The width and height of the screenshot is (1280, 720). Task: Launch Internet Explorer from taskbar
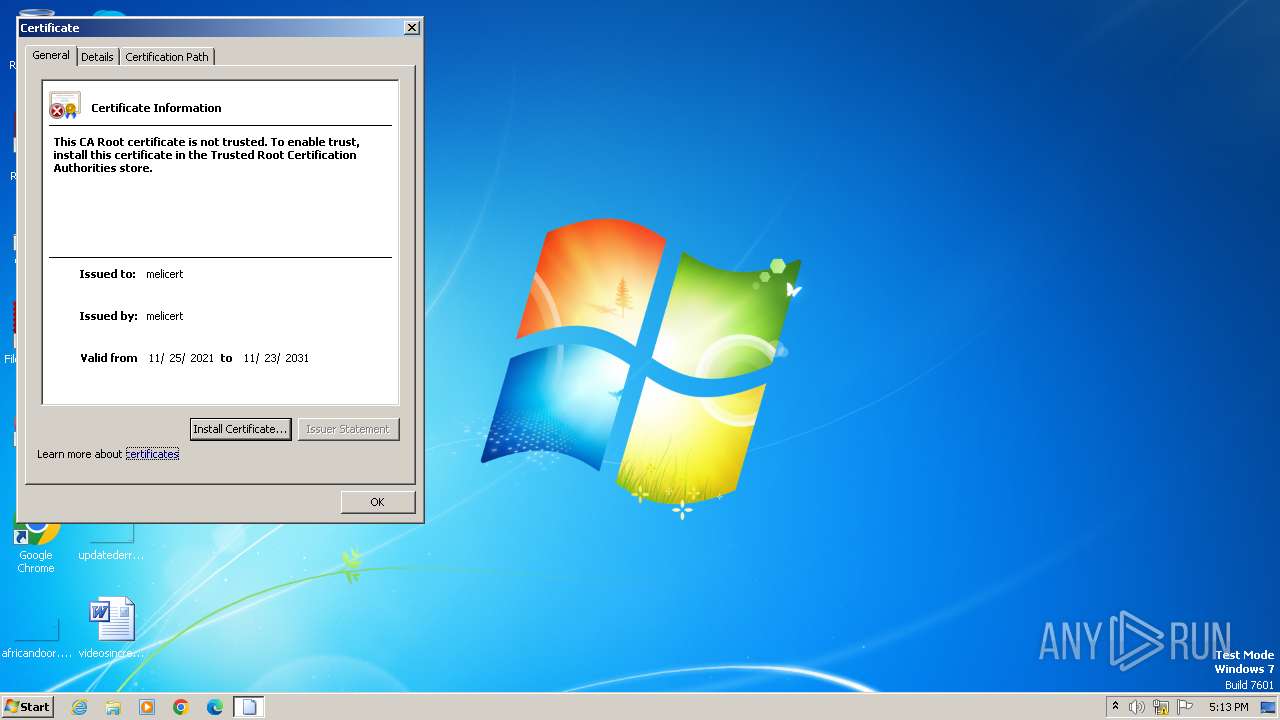point(79,707)
